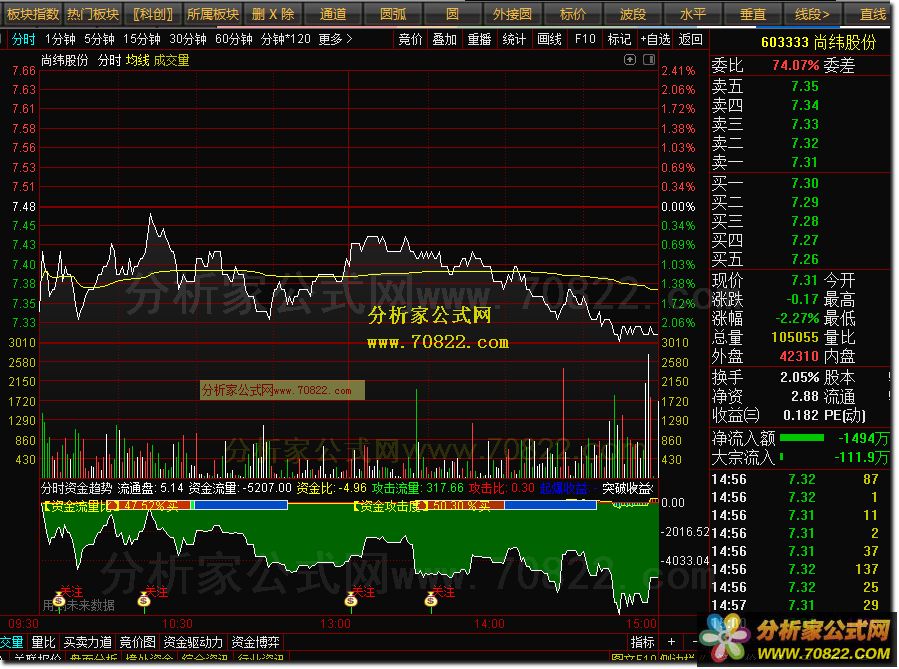899x669 pixels.
Task: Toggle the 叠加 overlay option
Action: coord(444,39)
